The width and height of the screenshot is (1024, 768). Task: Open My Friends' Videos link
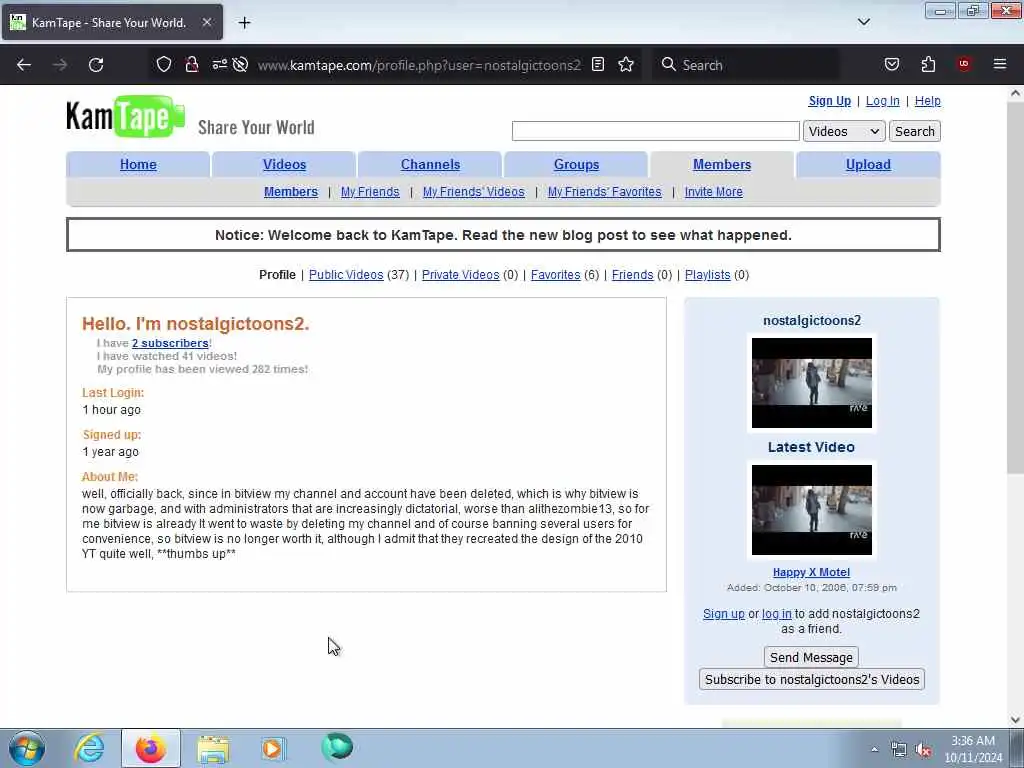click(x=473, y=192)
